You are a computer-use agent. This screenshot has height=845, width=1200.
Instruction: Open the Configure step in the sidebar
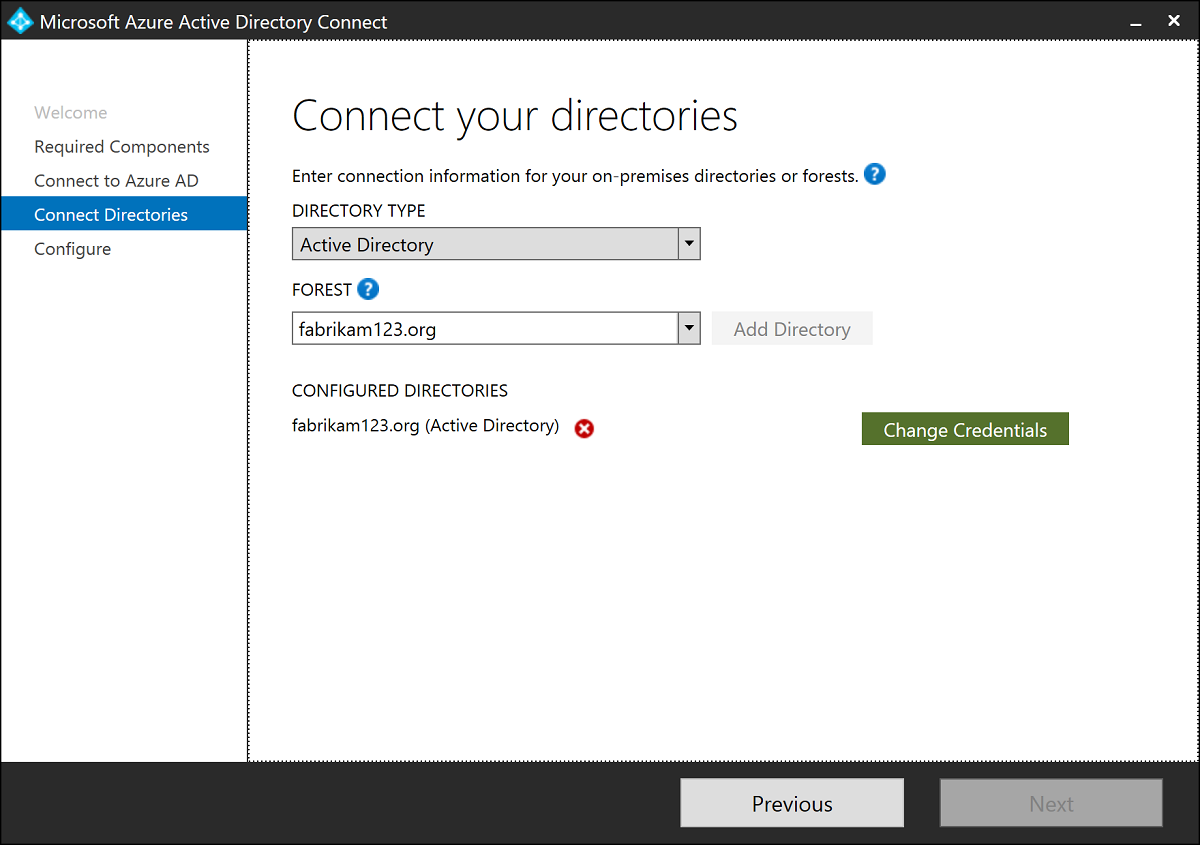[x=72, y=249]
